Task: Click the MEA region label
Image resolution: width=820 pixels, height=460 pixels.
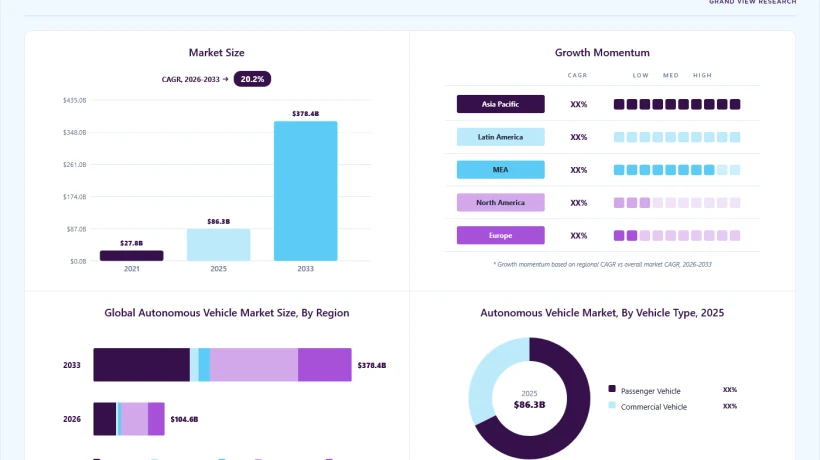Action: coord(500,170)
